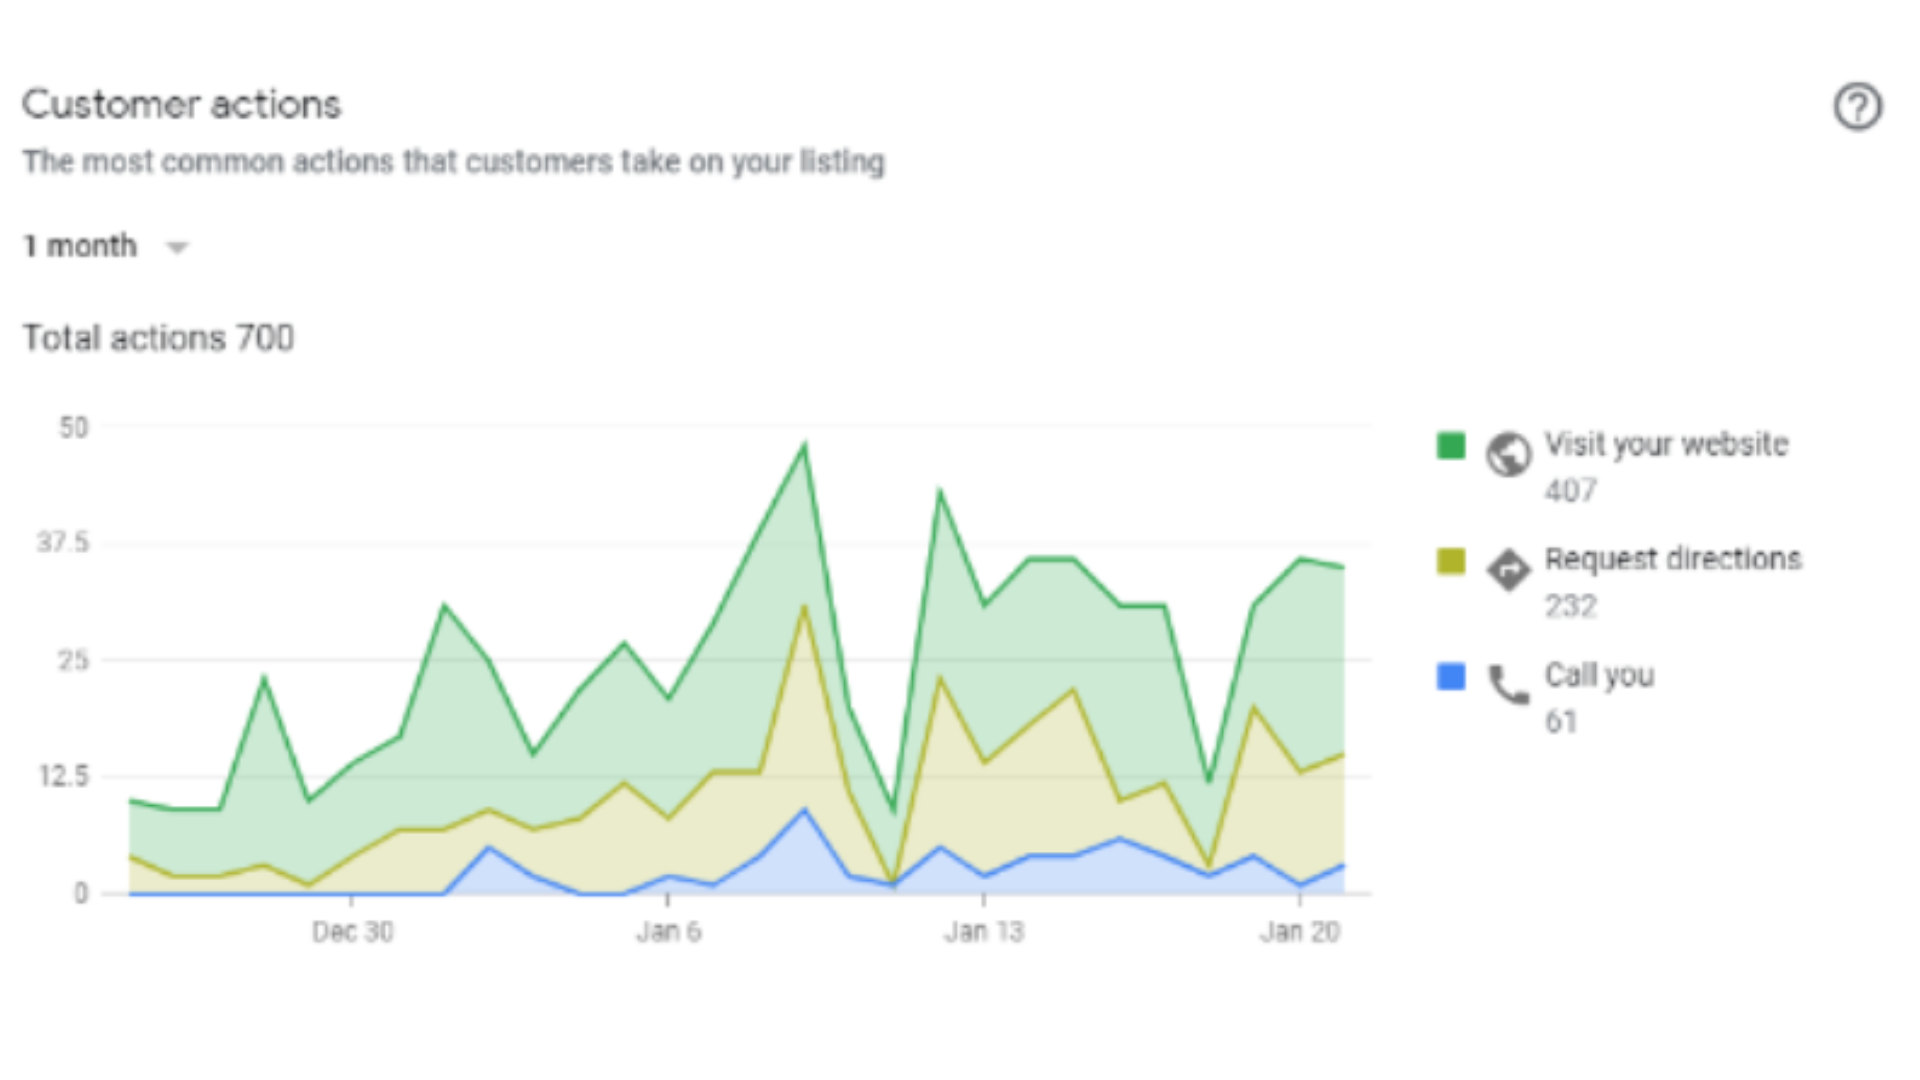Click the Jan 20 date on the axis
The image size is (1920, 1080).
pyautogui.click(x=1299, y=932)
